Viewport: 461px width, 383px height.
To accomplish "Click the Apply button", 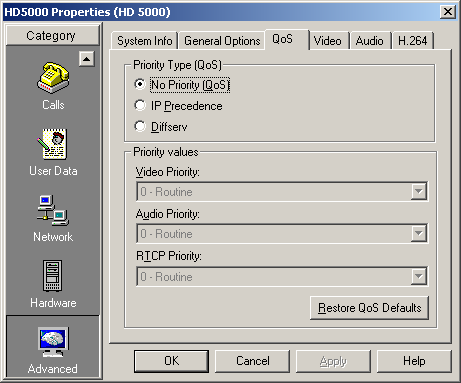I will (333, 361).
